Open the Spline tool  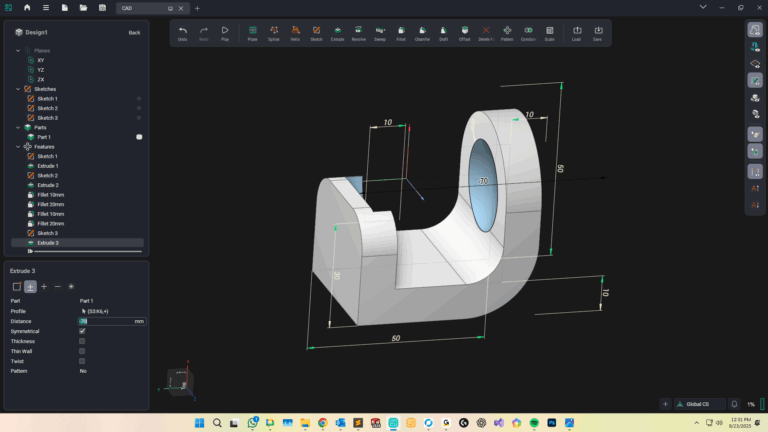click(273, 33)
